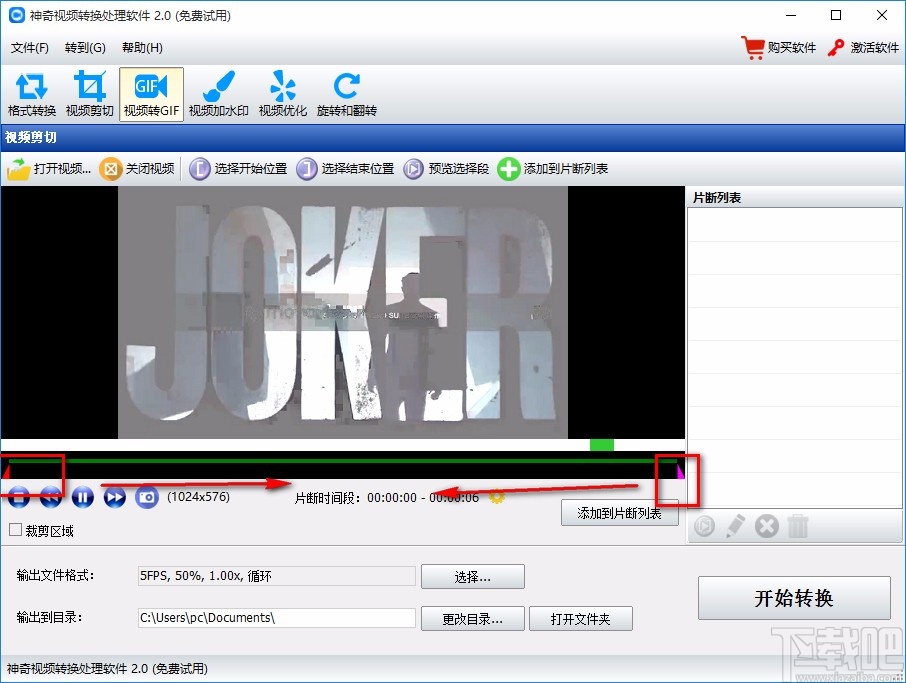The width and height of the screenshot is (906, 683).
Task: Rewind the video
Action: point(51,497)
